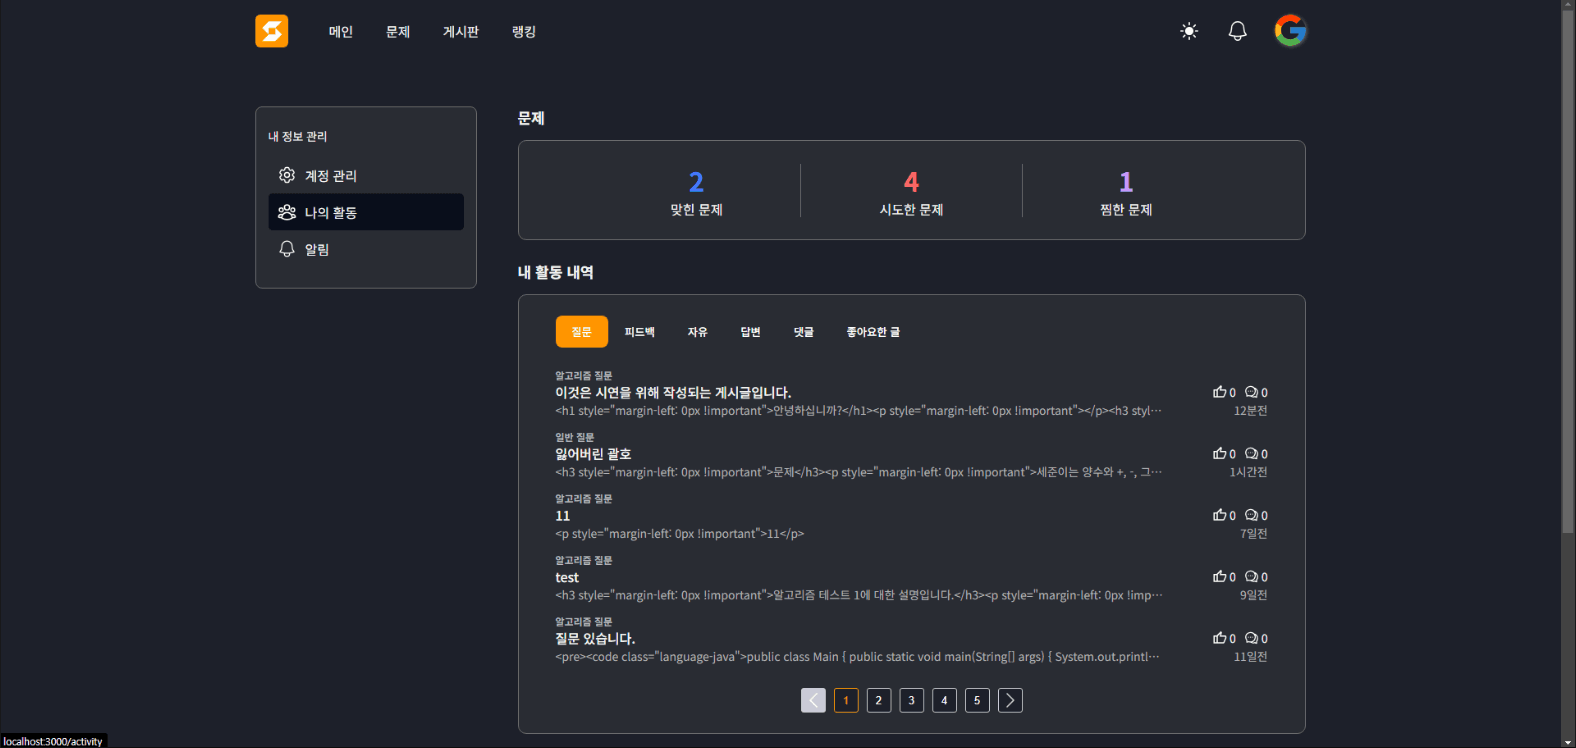Open notifications with the bell icon
Screen dimensions: 1576x748
(1237, 31)
